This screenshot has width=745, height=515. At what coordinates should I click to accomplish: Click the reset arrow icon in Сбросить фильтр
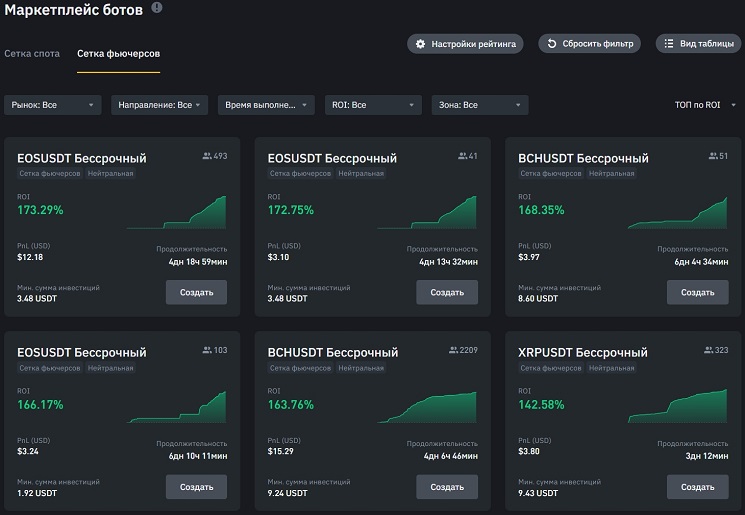(552, 44)
